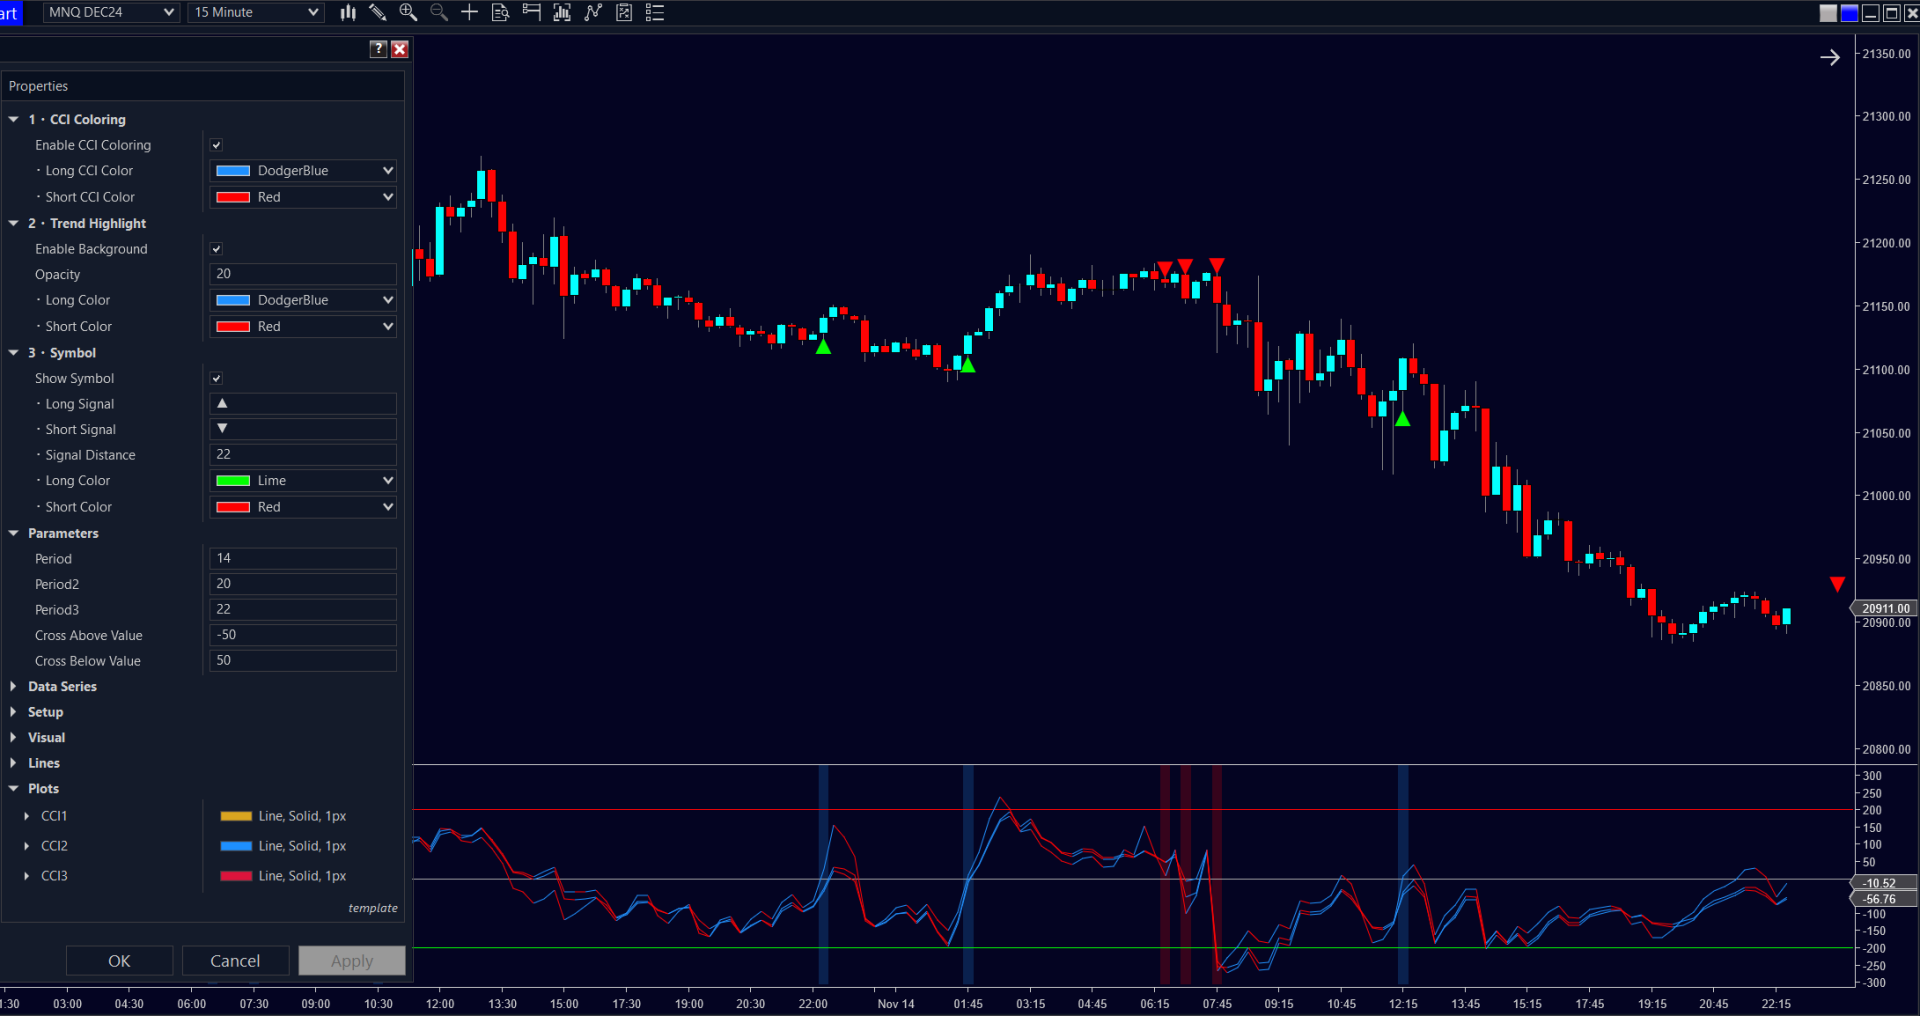Click the CCI3 red line style swatch
The width and height of the screenshot is (1920, 1016).
(x=236, y=876)
